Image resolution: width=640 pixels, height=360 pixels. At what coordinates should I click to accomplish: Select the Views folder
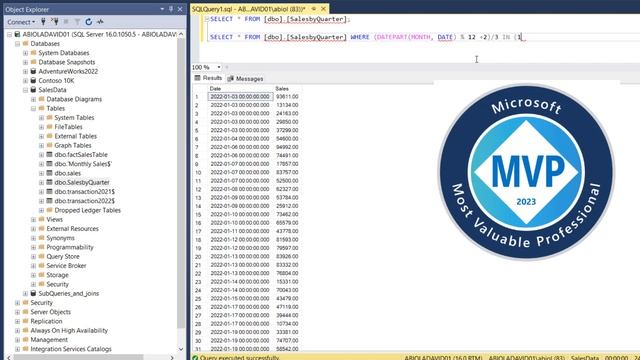tap(54, 220)
